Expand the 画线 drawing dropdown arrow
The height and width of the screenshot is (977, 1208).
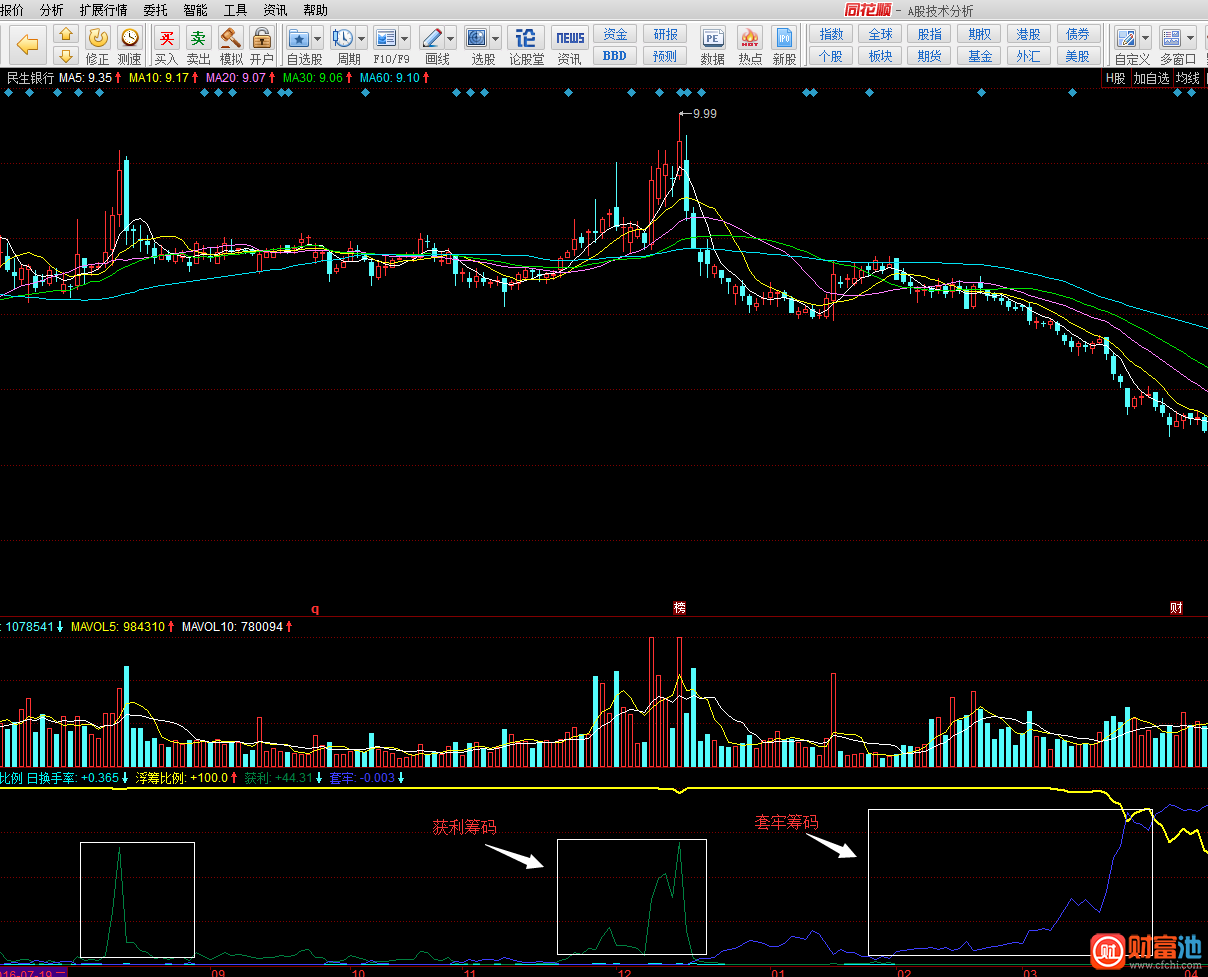(x=450, y=39)
